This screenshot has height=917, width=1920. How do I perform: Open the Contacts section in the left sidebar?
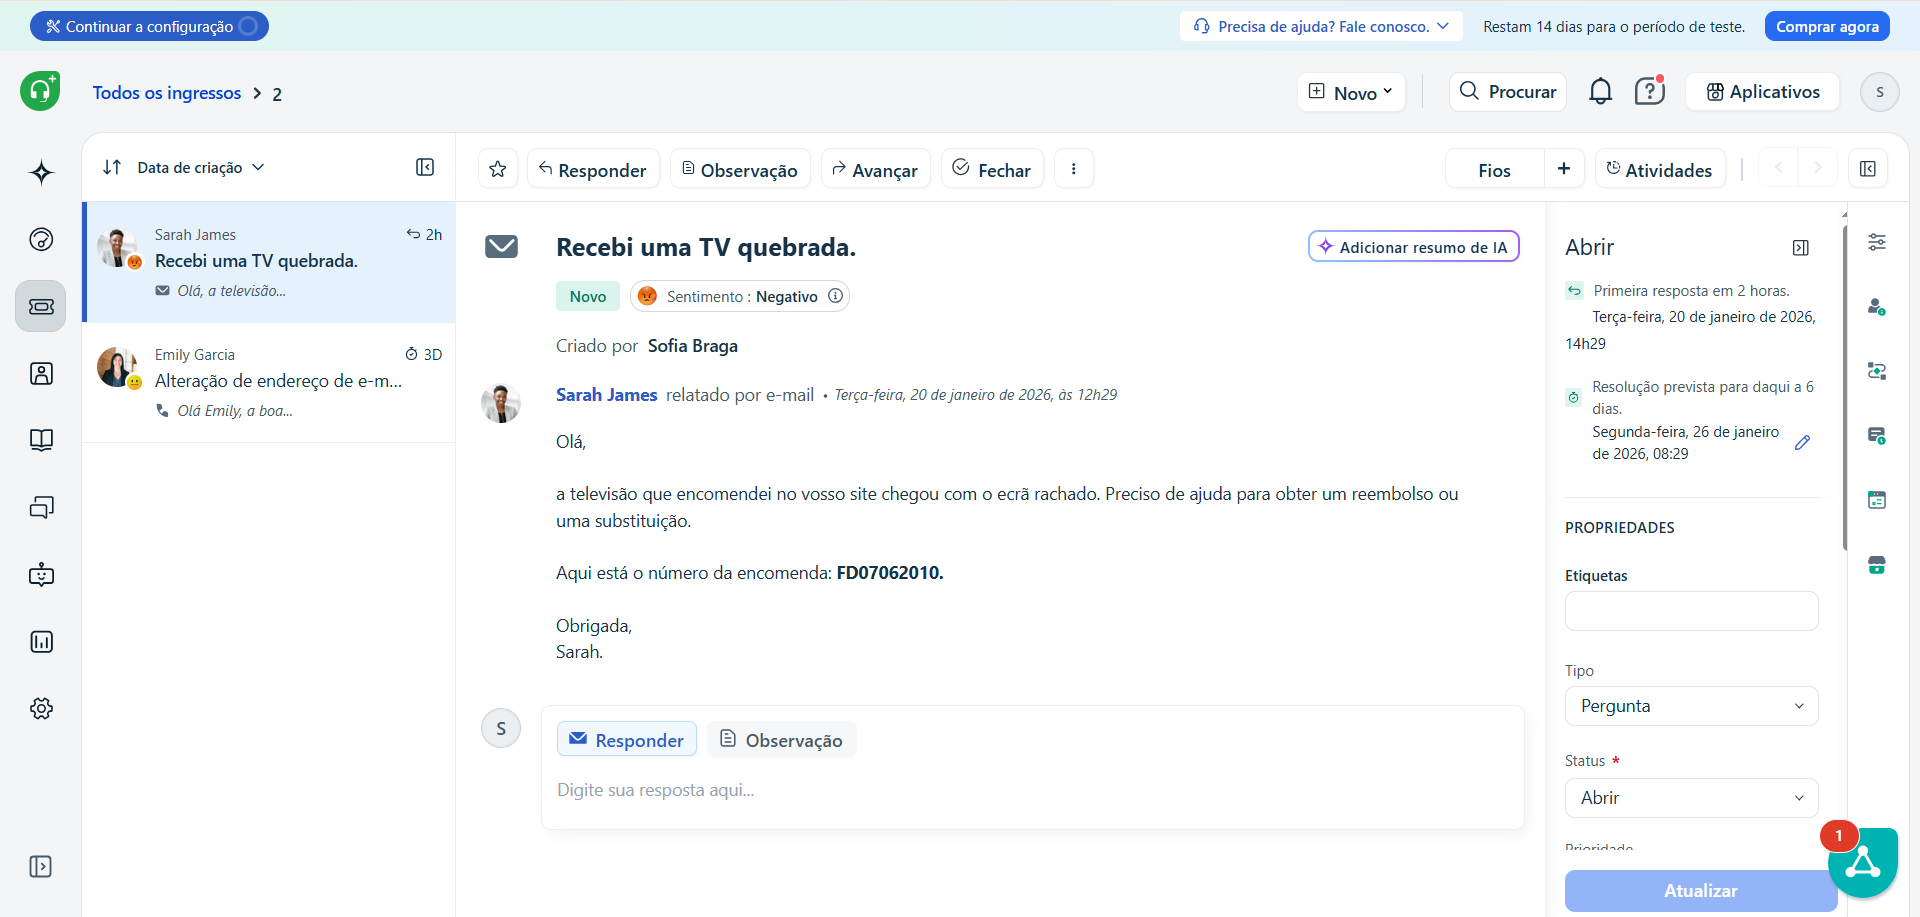pos(40,373)
